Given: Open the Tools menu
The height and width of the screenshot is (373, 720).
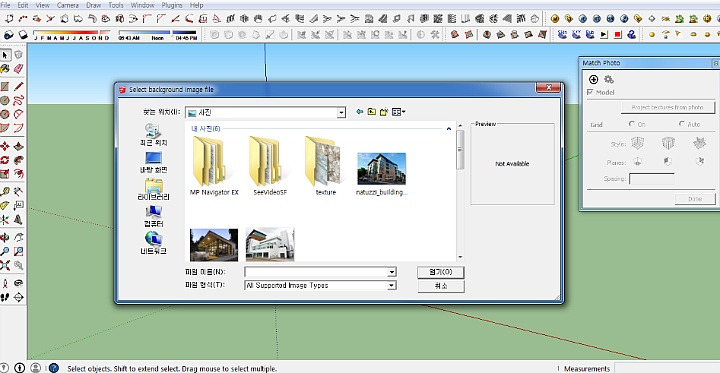Looking at the screenshot, I should point(116,5).
